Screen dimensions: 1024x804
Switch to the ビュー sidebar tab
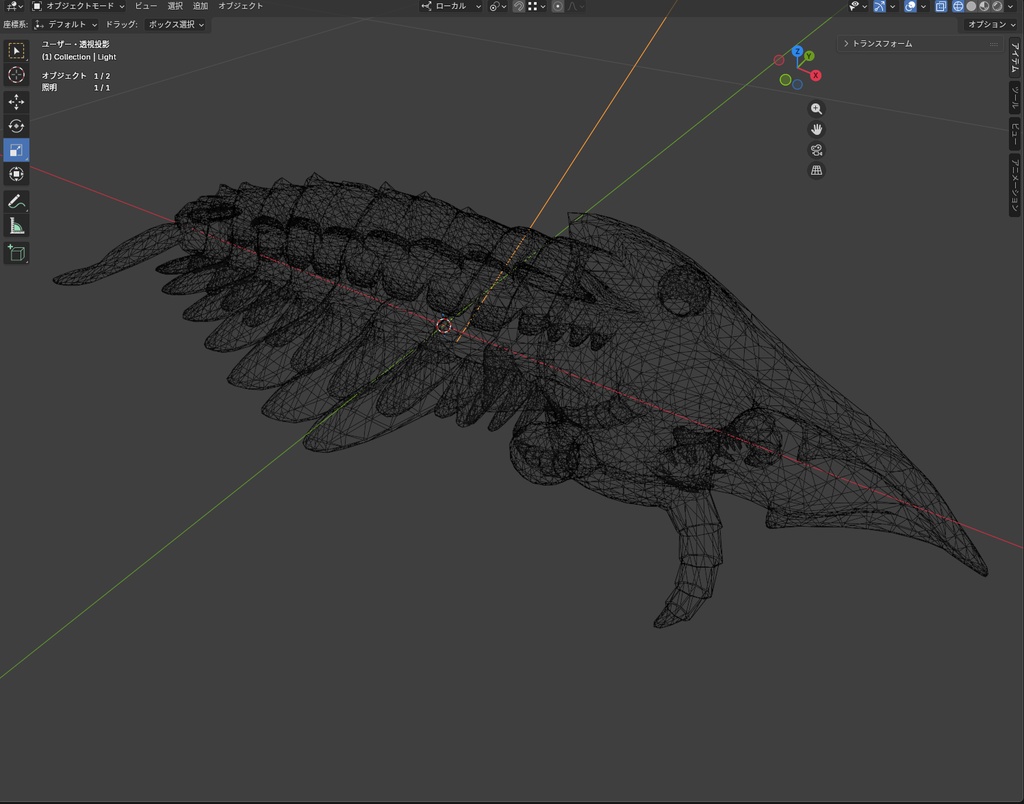tap(1015, 134)
